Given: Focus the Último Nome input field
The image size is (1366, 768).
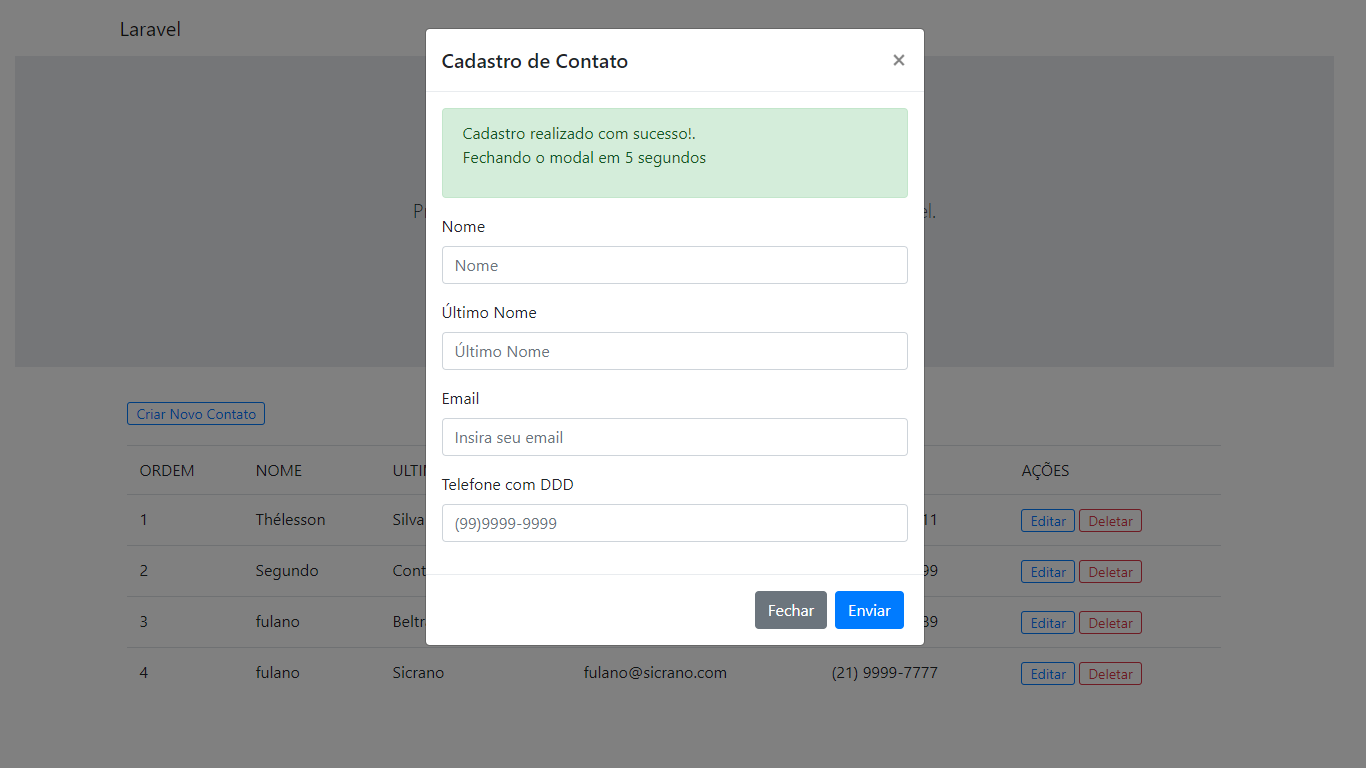Looking at the screenshot, I should click(675, 351).
